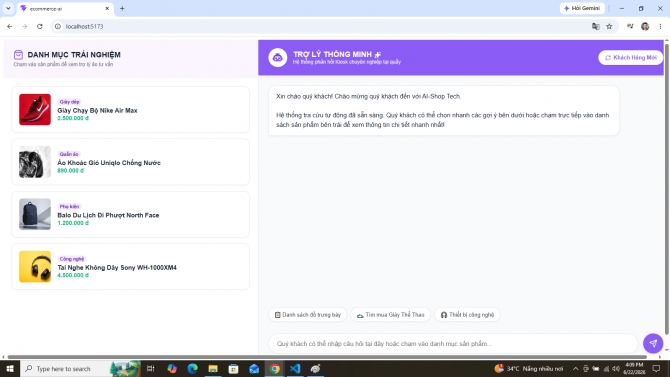Screen dimensions: 670x377
Task: Switch to Chrome in the taskbar
Action: (x=274, y=368)
